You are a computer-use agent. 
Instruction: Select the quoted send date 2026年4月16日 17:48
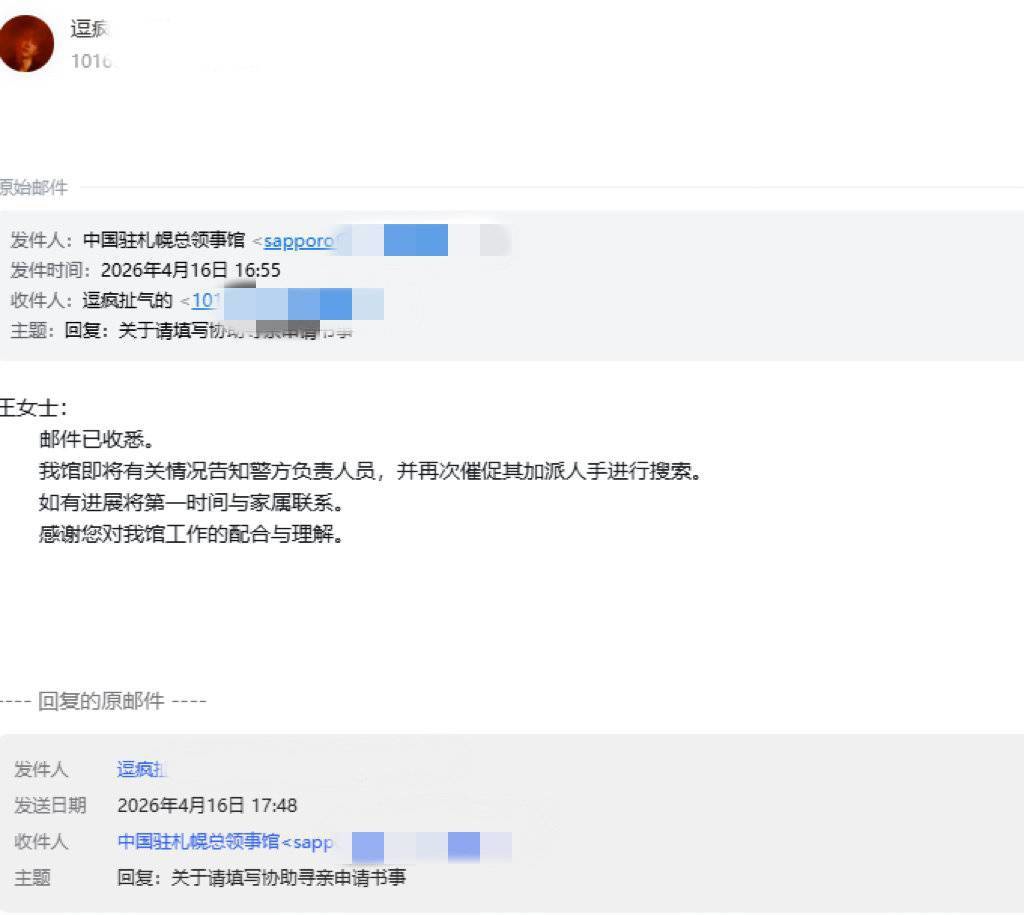click(208, 805)
